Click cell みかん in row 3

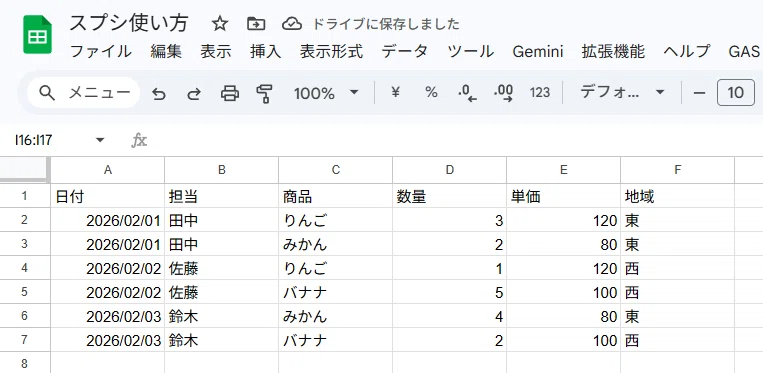[335, 244]
